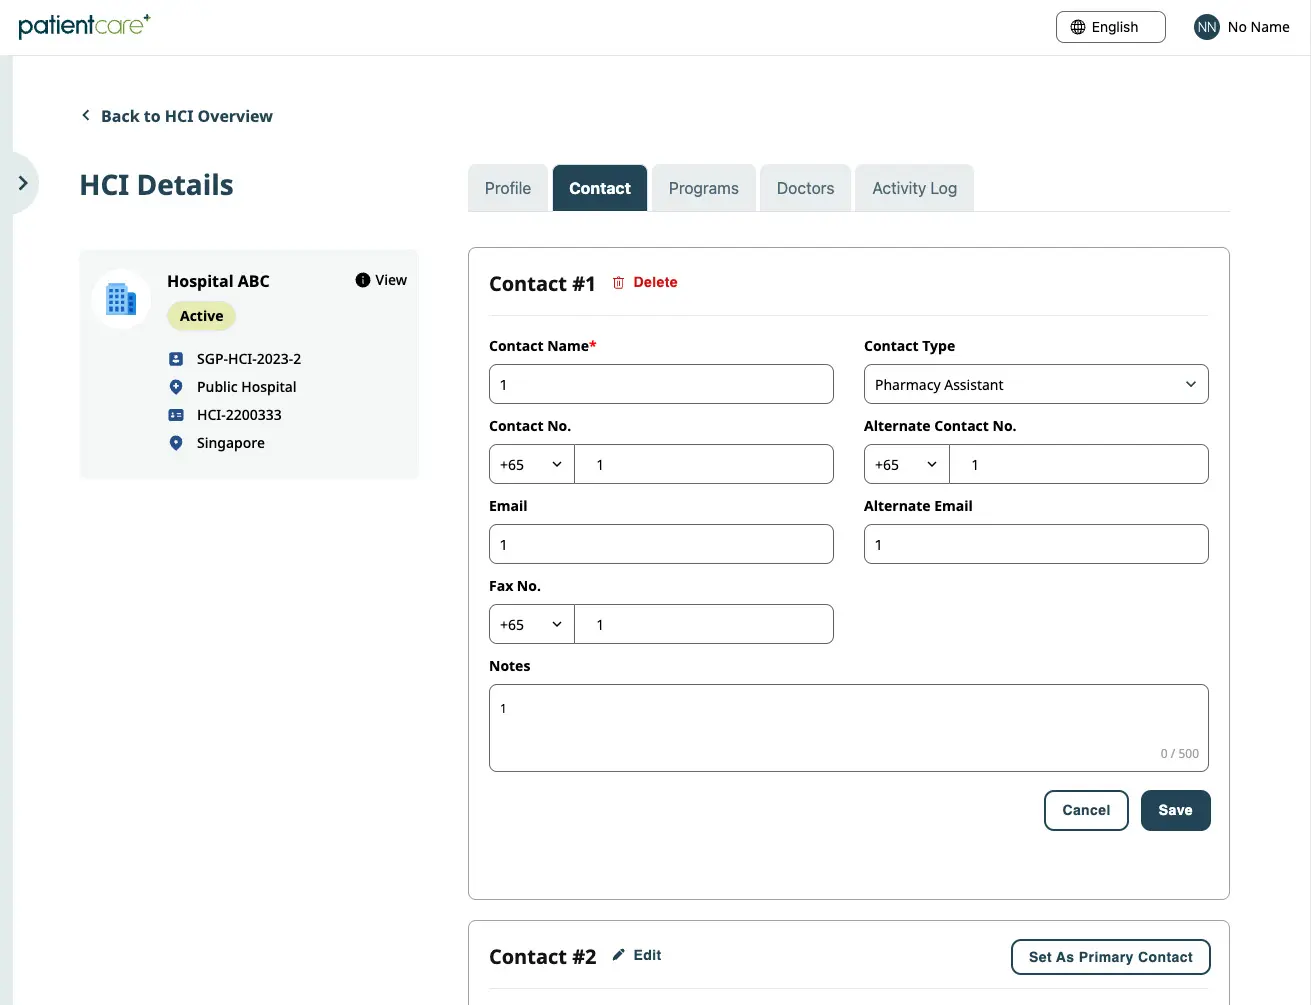Switch to the Profile tab
The width and height of the screenshot is (1311, 1005).
pyautogui.click(x=507, y=188)
